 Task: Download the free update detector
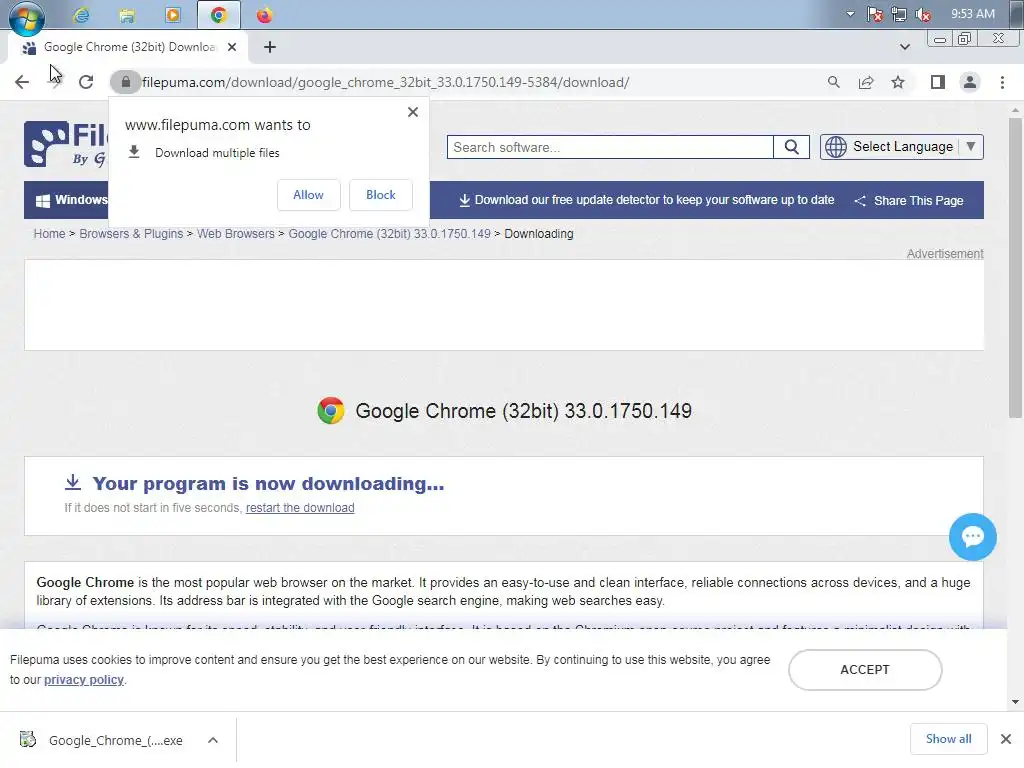tap(647, 200)
